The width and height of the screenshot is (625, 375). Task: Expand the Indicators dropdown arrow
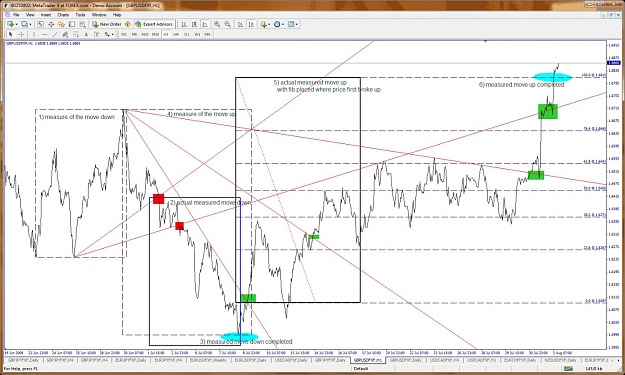pyautogui.click(x=269, y=24)
